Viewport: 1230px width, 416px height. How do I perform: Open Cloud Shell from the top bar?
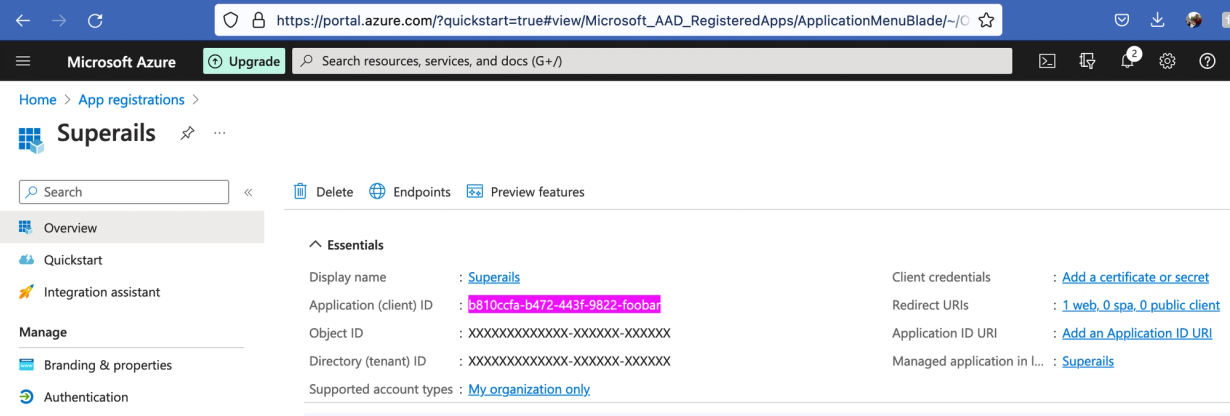point(1047,61)
